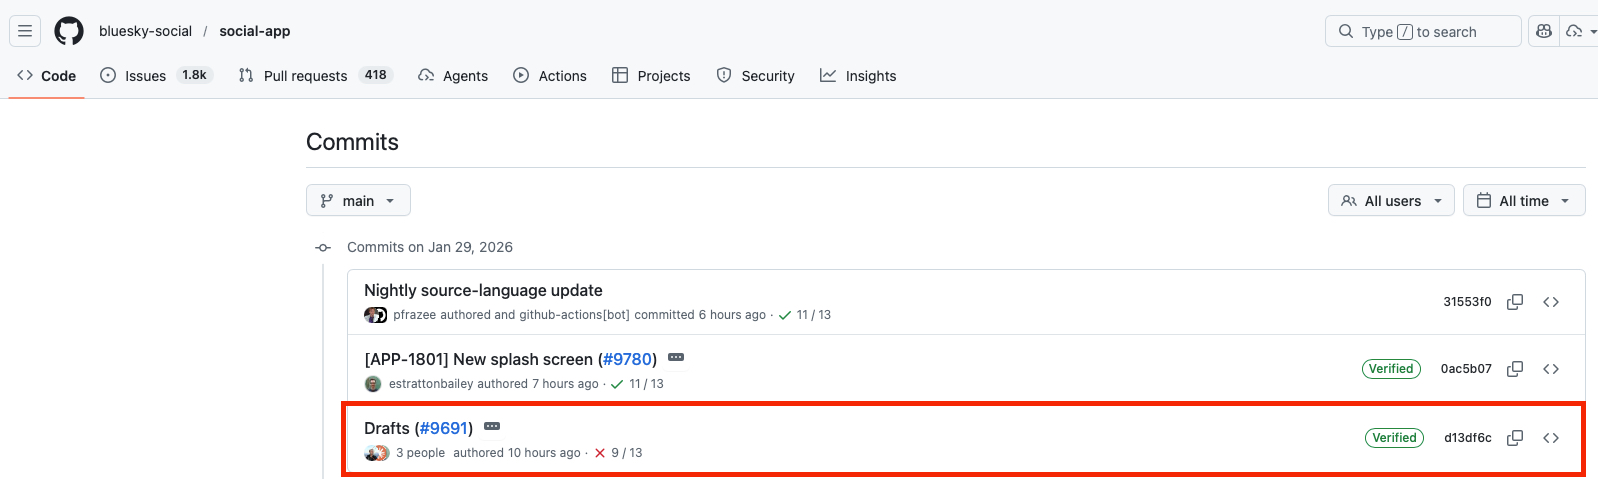
Task: Click the Verified badge on d13df6c
Action: click(x=1394, y=438)
